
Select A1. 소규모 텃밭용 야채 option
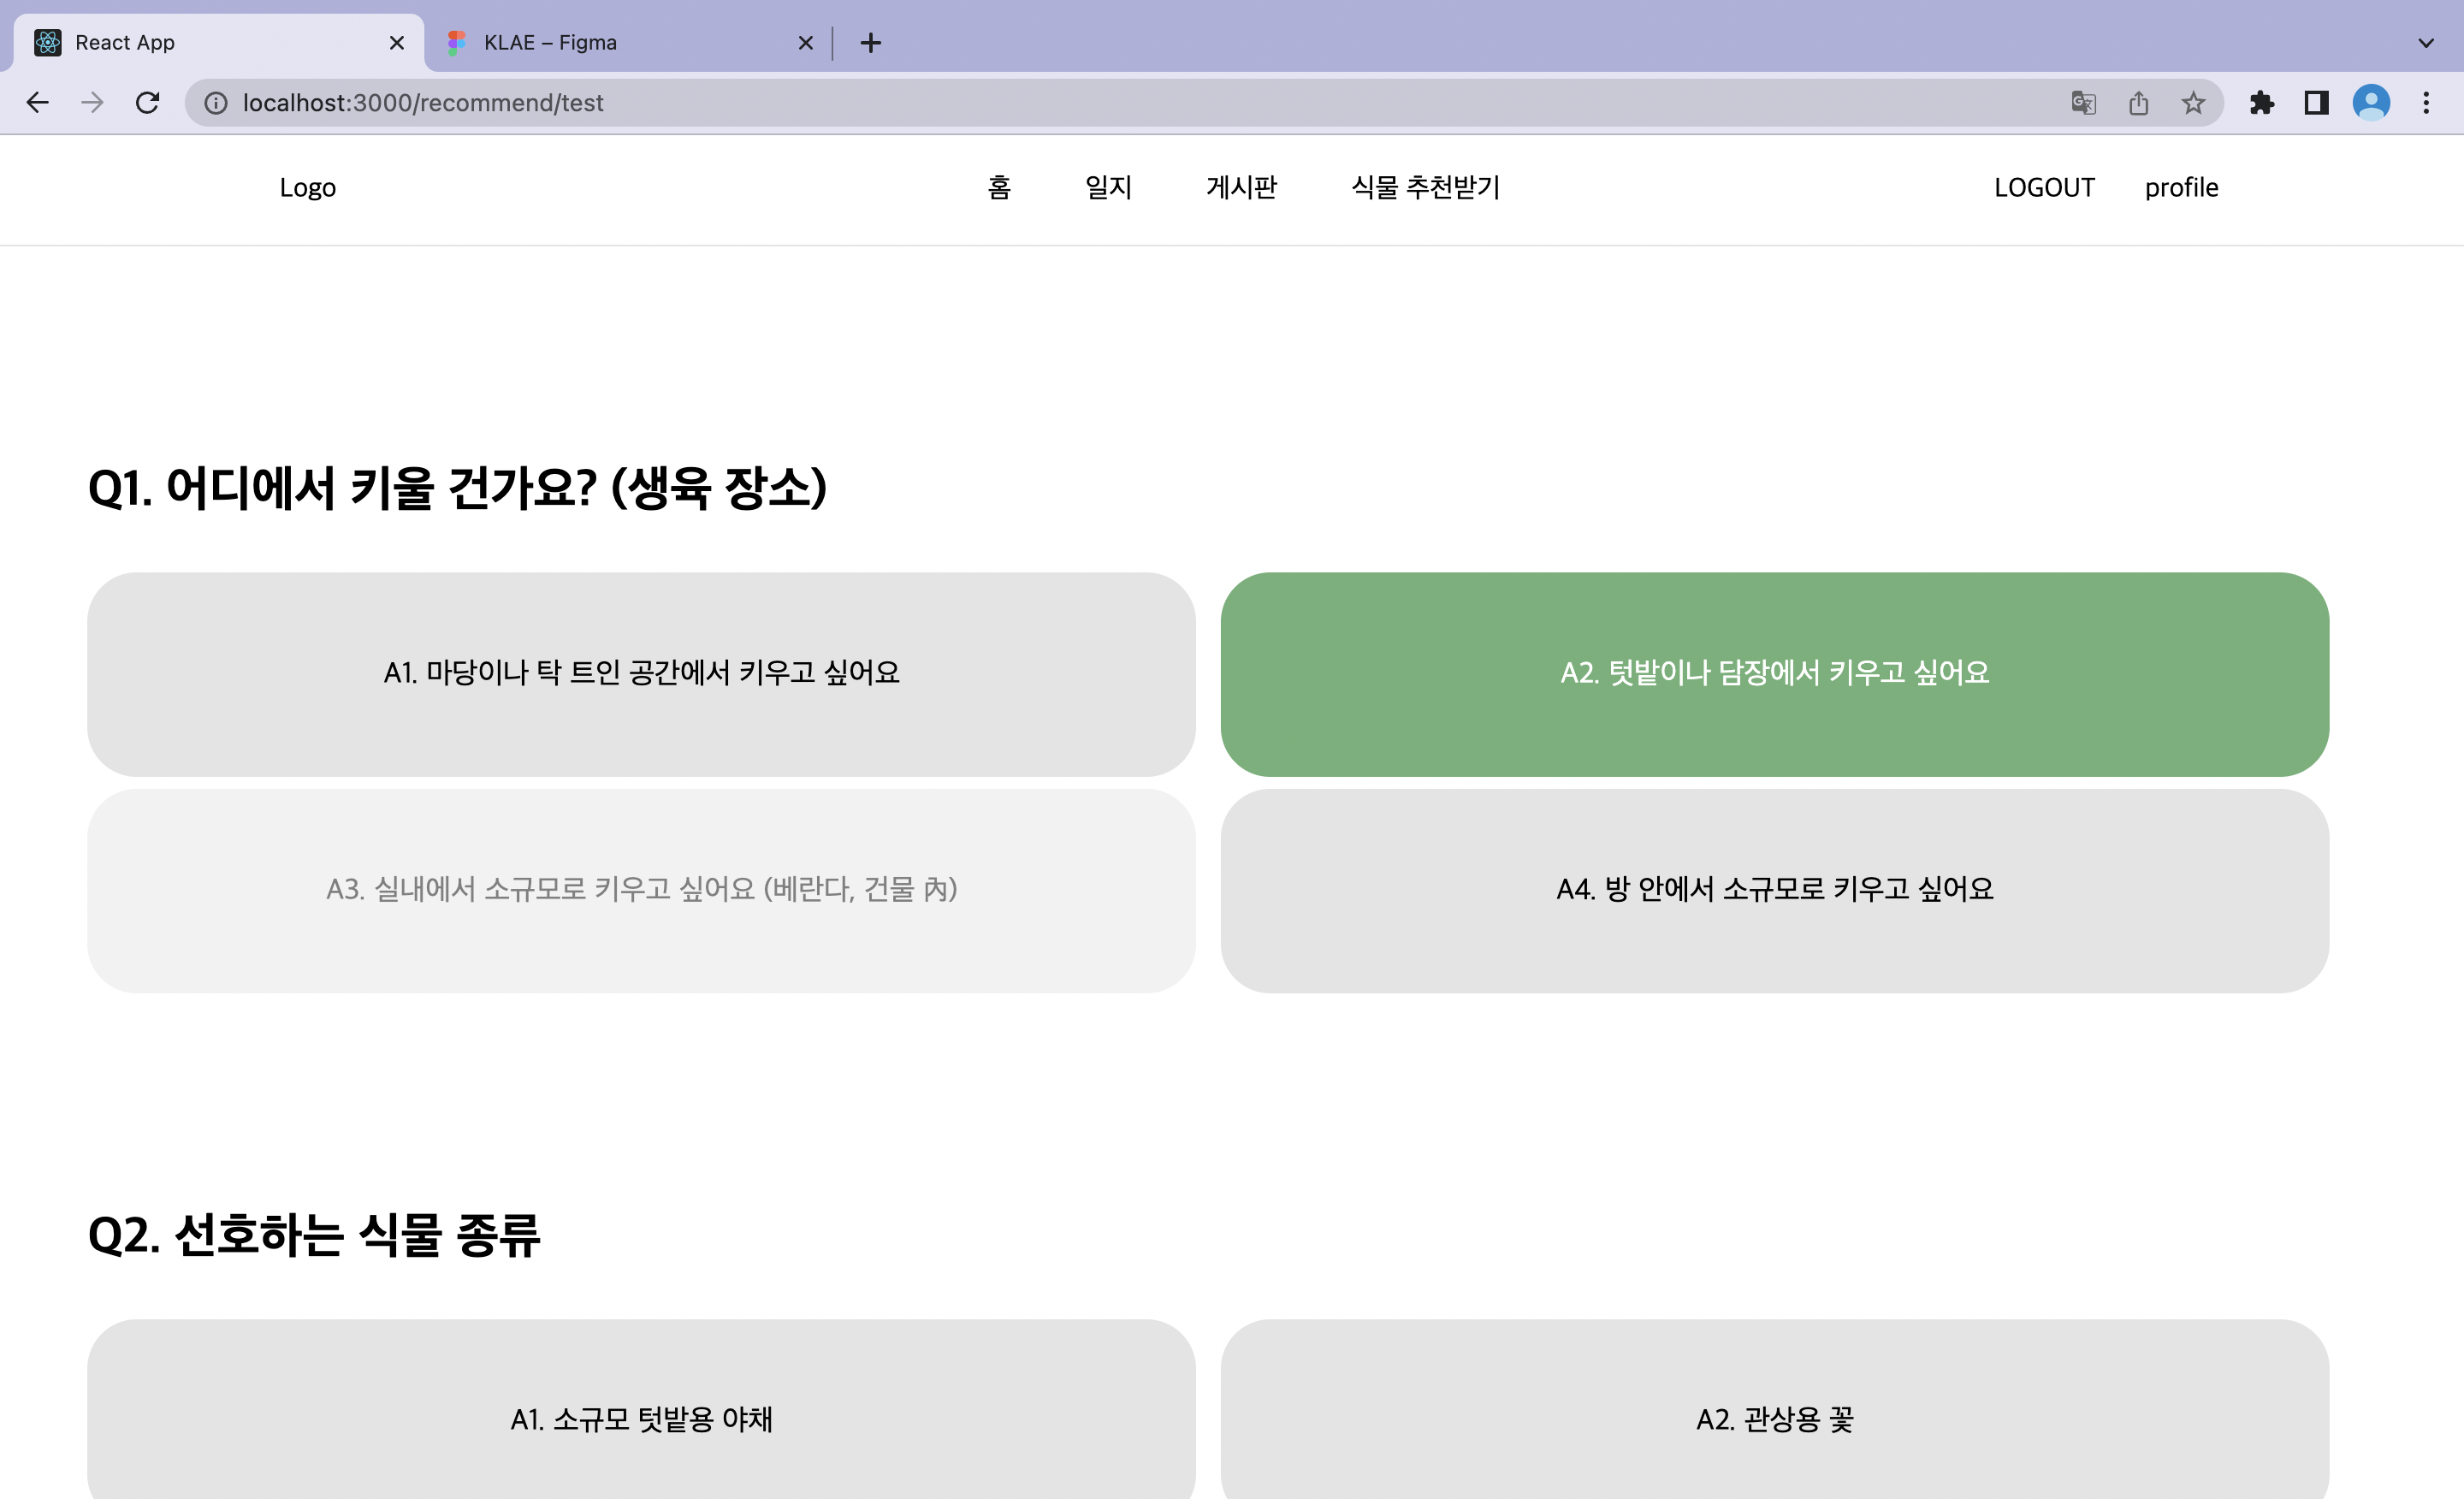click(641, 1410)
